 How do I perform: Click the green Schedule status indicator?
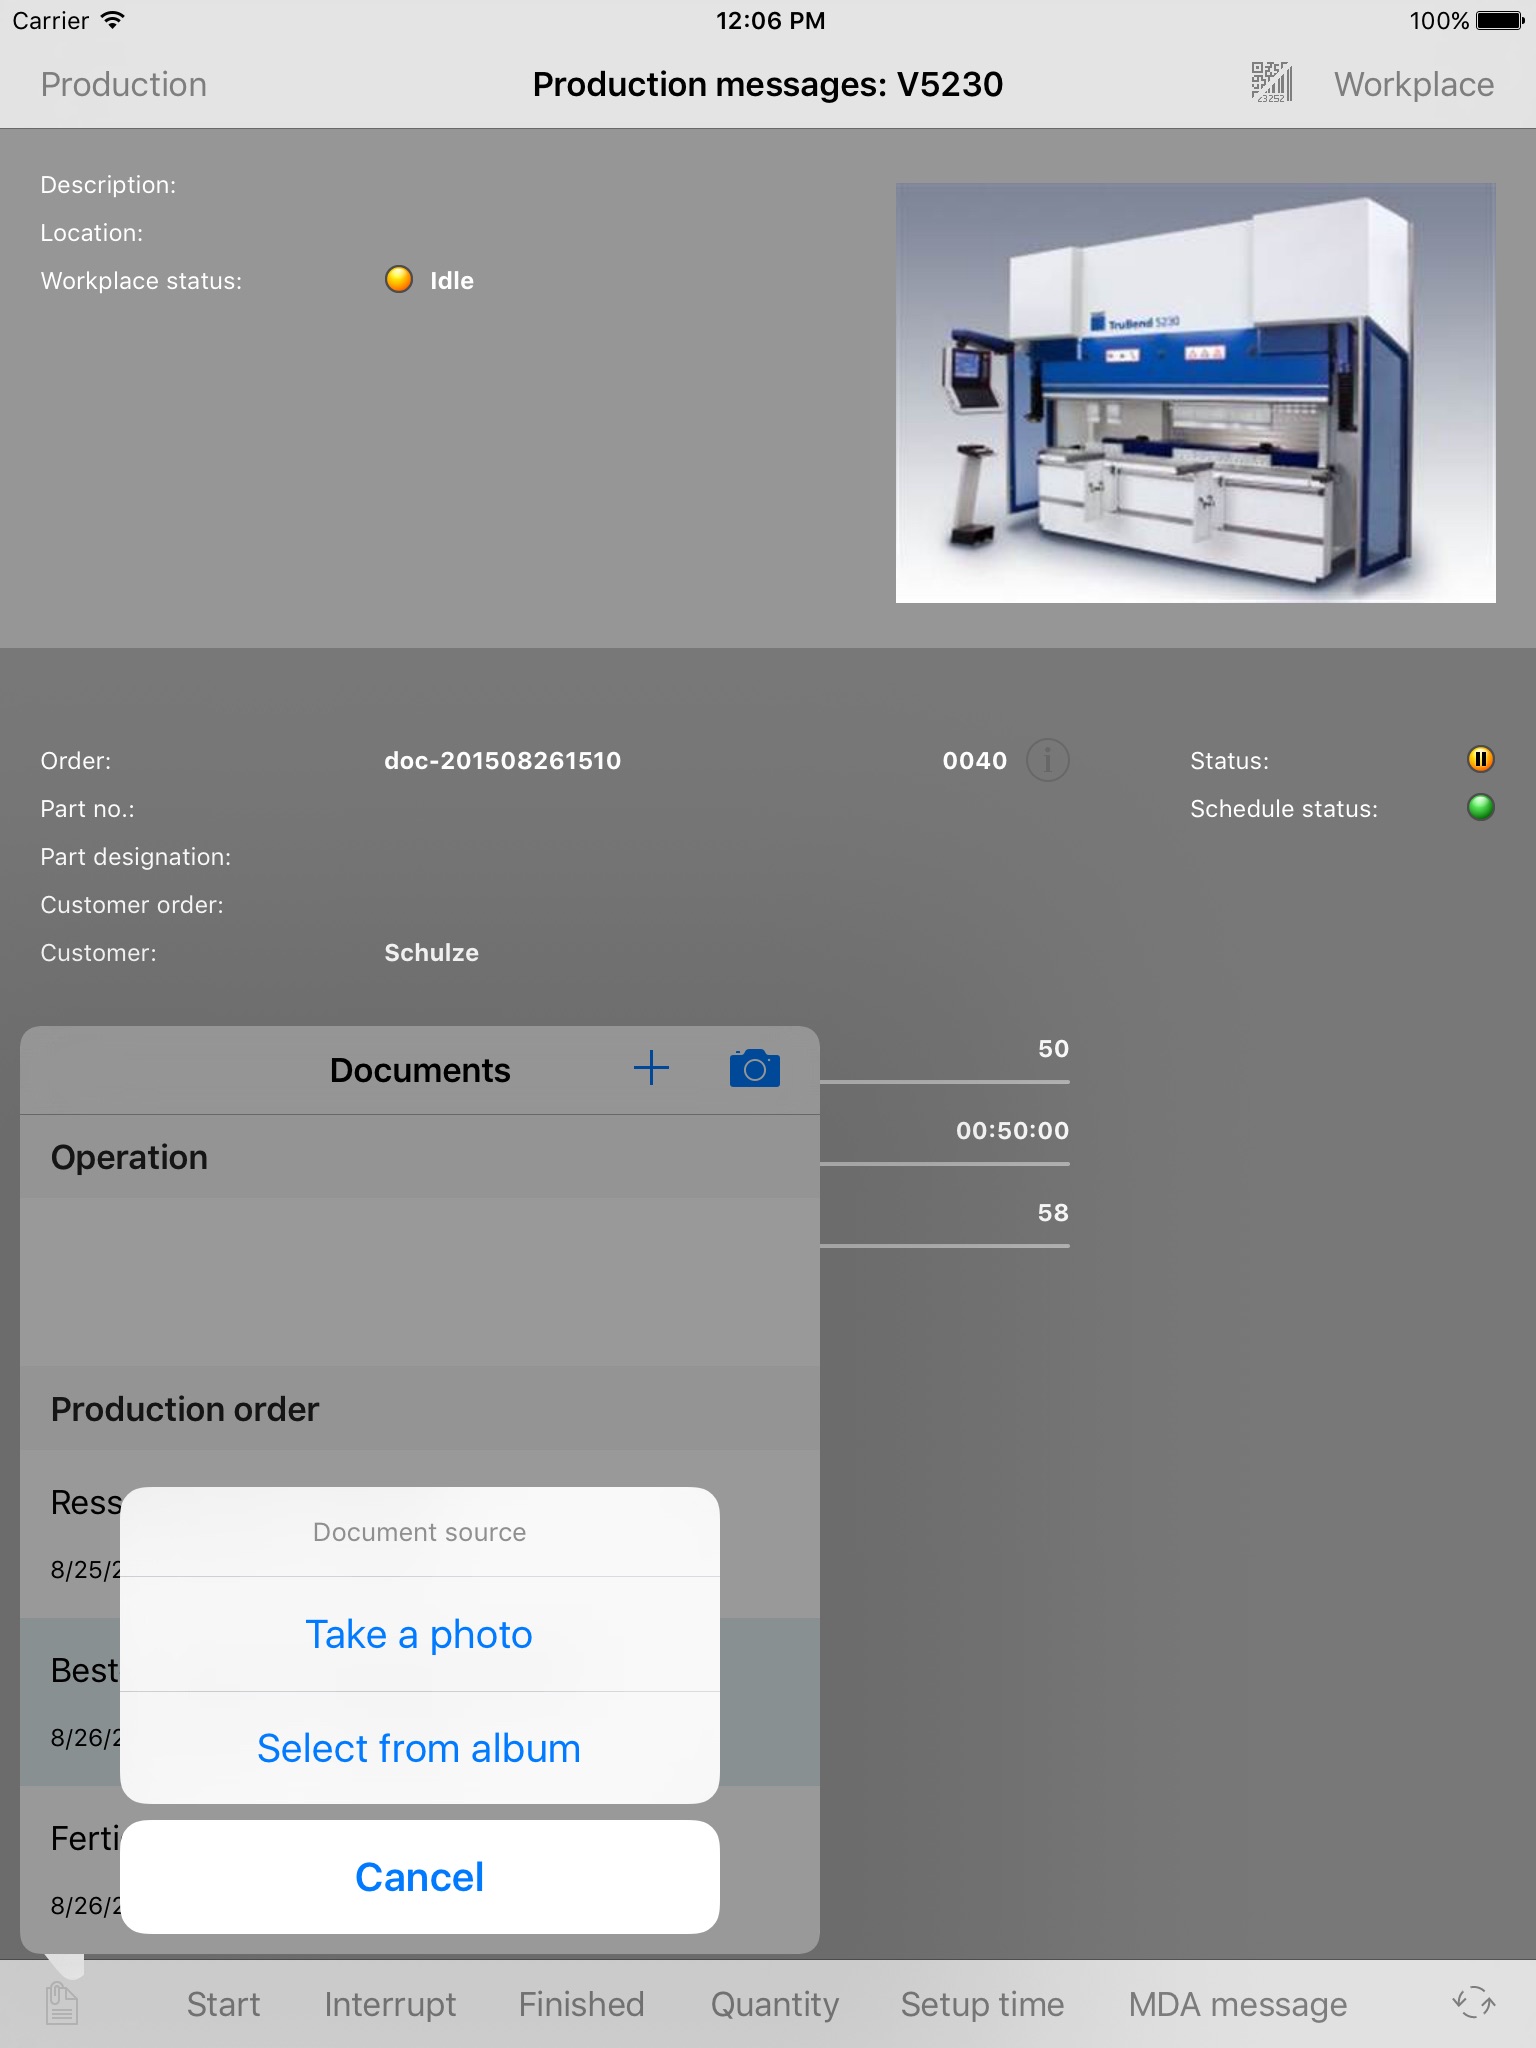click(x=1480, y=807)
